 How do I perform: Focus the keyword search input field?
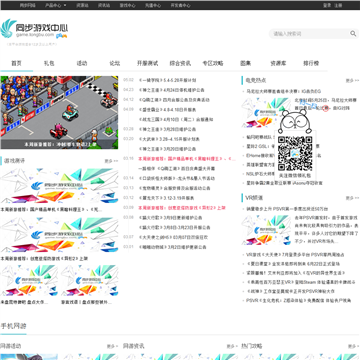point(310,33)
